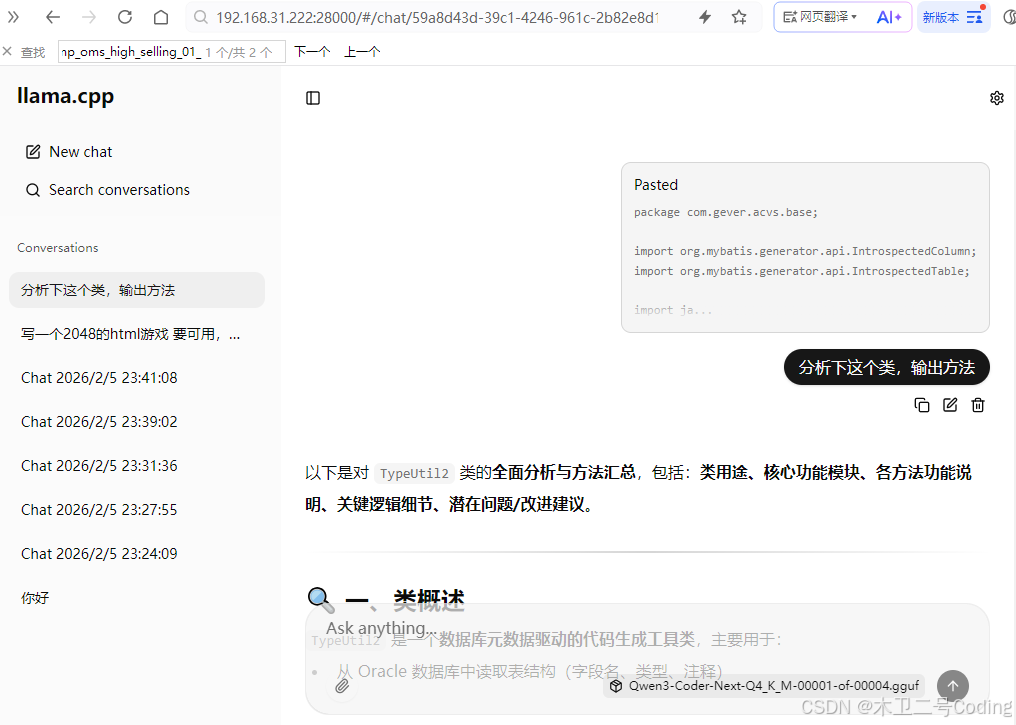Click the Conversations section label
The height and width of the screenshot is (725, 1016).
click(58, 247)
